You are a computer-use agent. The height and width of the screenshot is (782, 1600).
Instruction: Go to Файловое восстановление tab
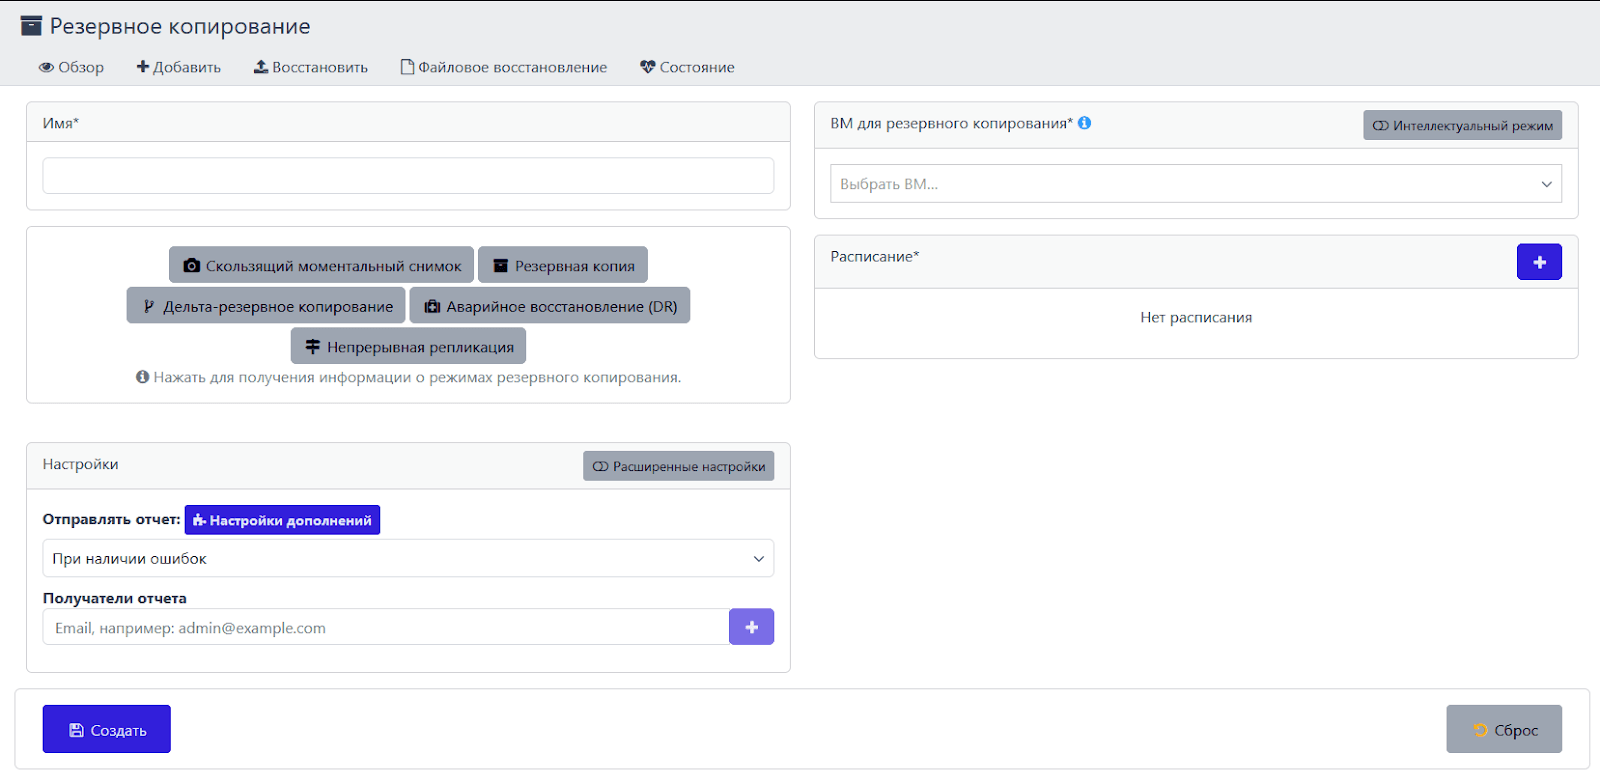click(503, 67)
